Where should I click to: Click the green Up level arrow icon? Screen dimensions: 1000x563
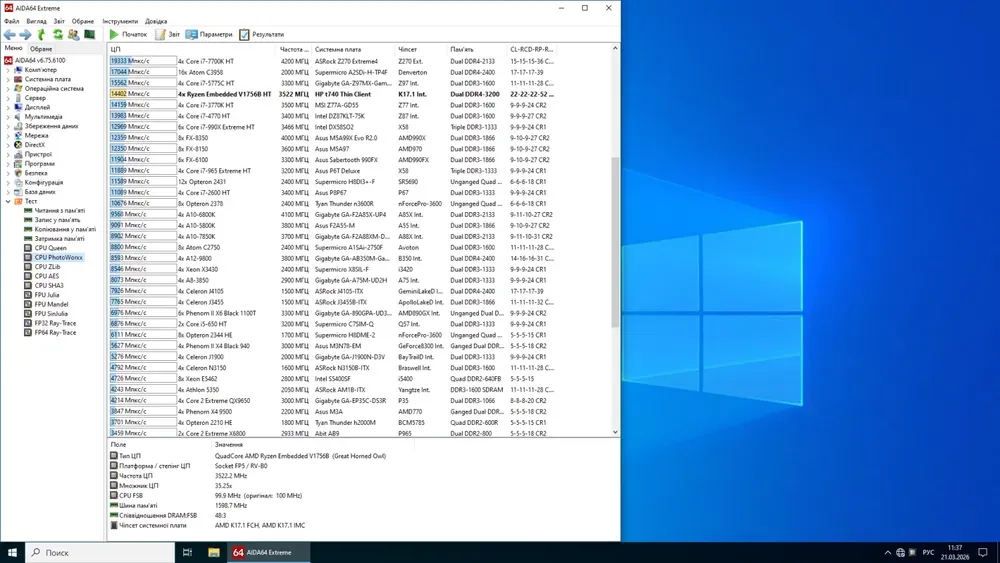click(42, 34)
